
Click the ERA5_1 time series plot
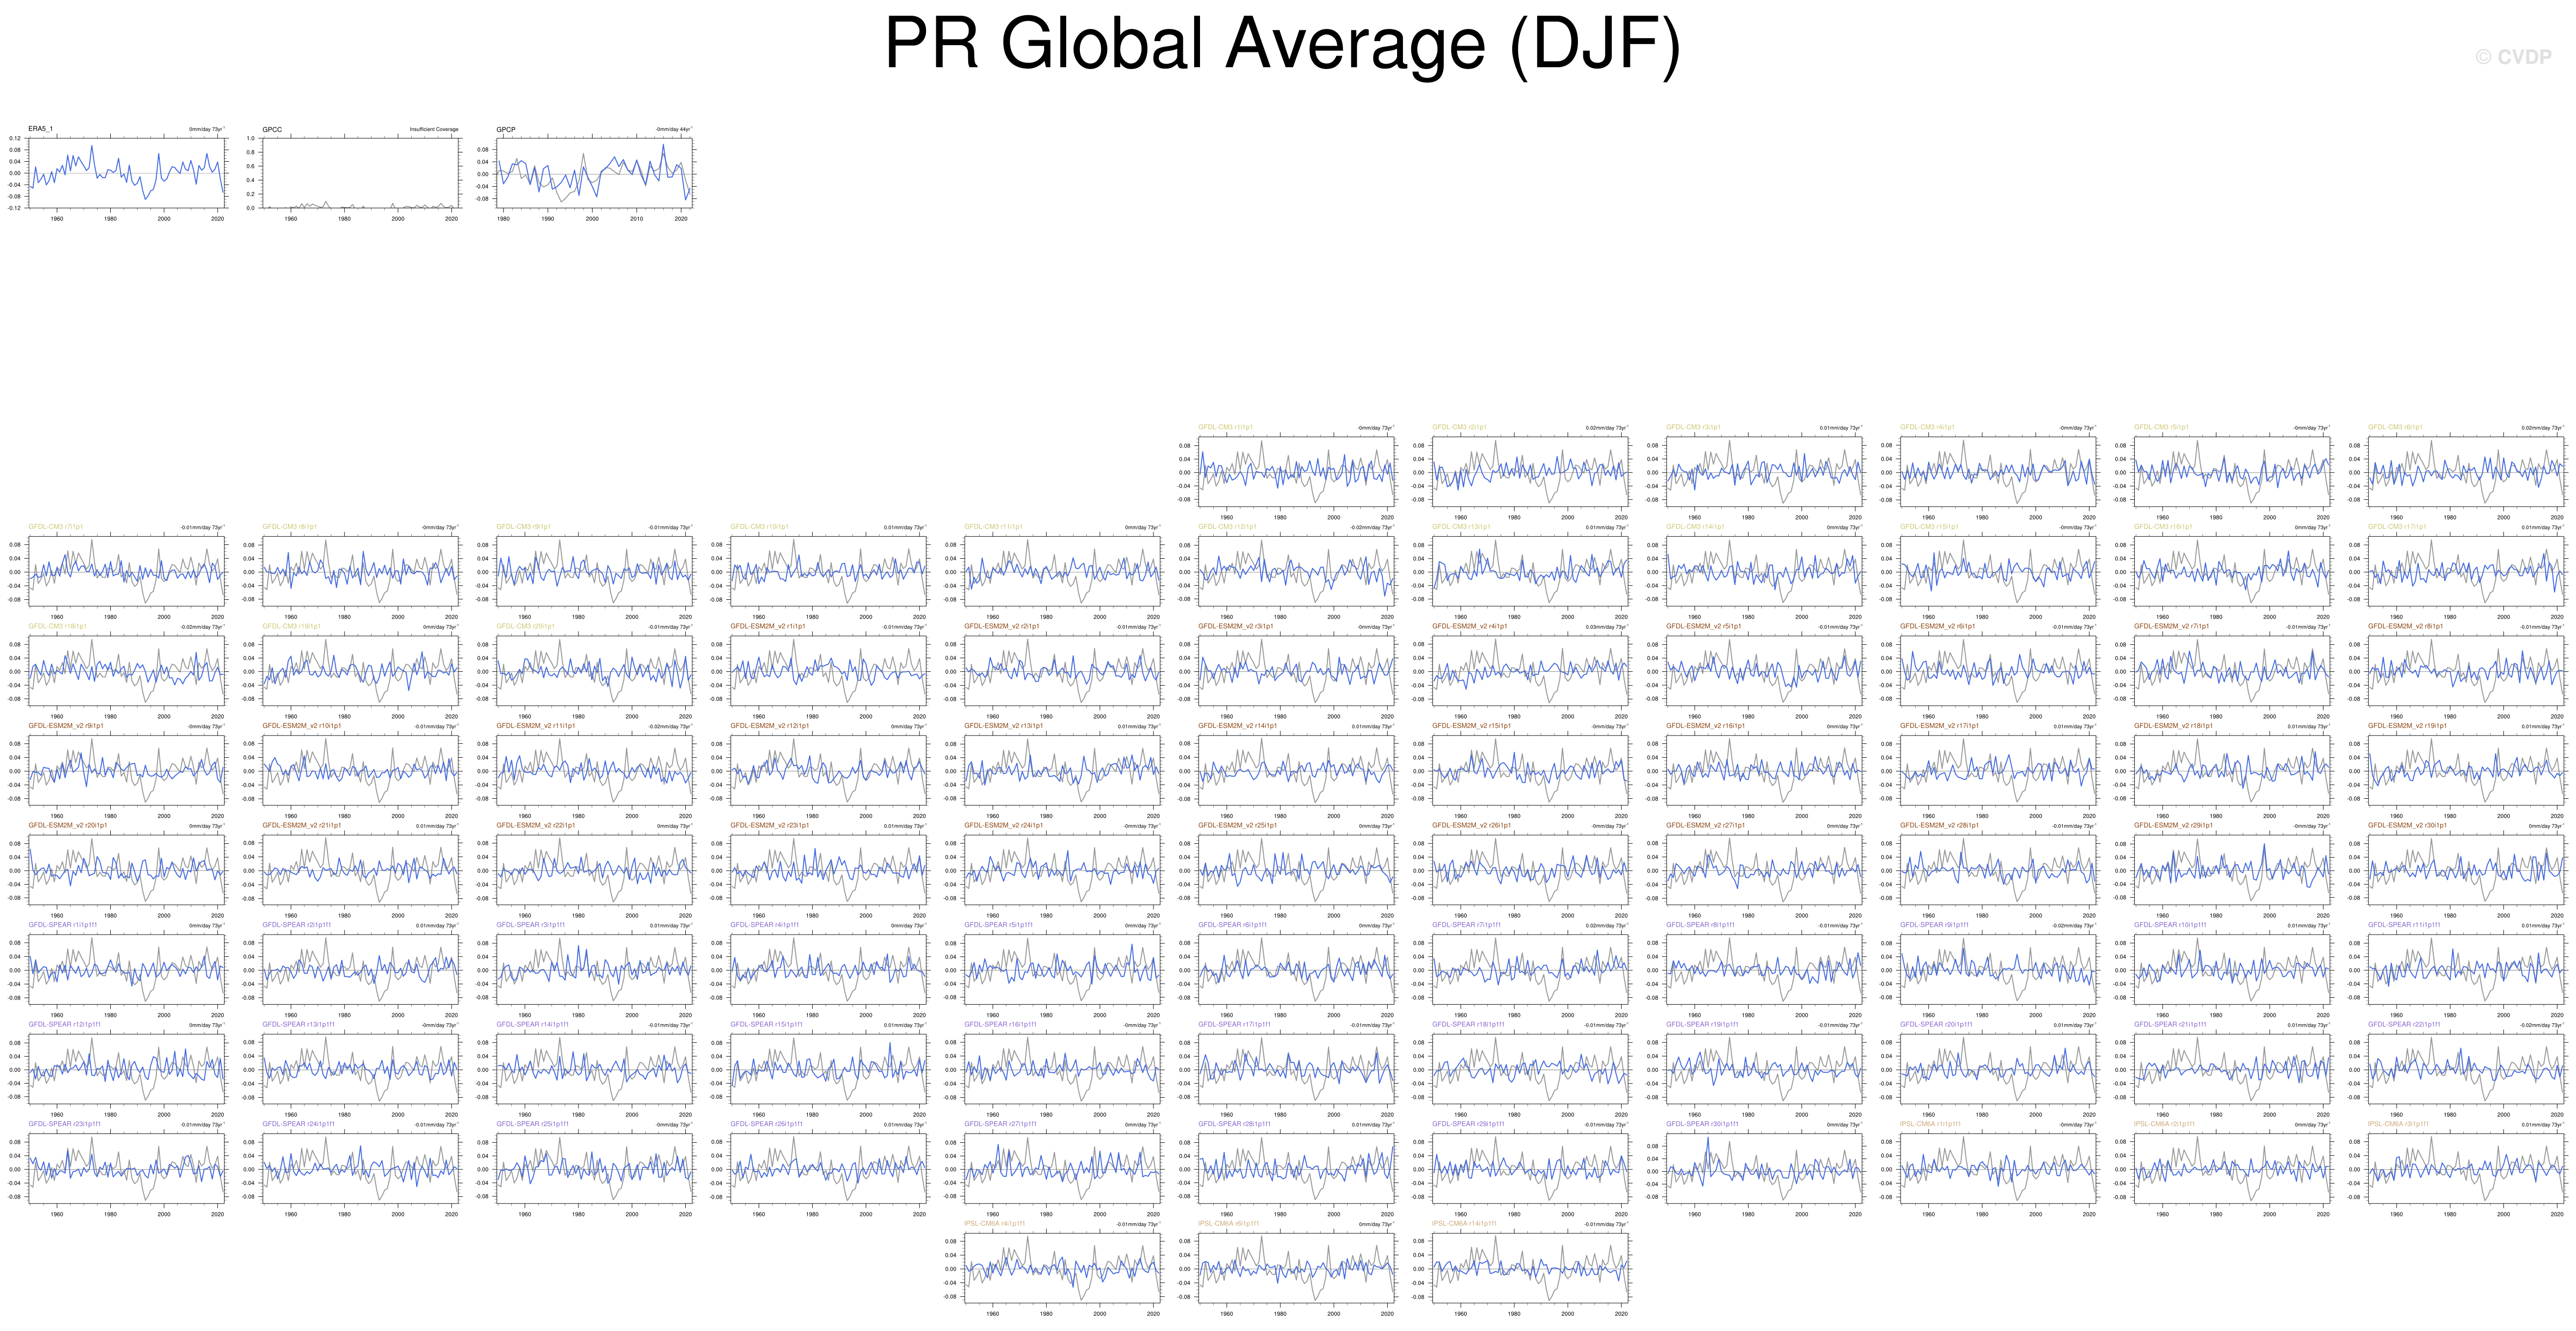pyautogui.click(x=126, y=173)
